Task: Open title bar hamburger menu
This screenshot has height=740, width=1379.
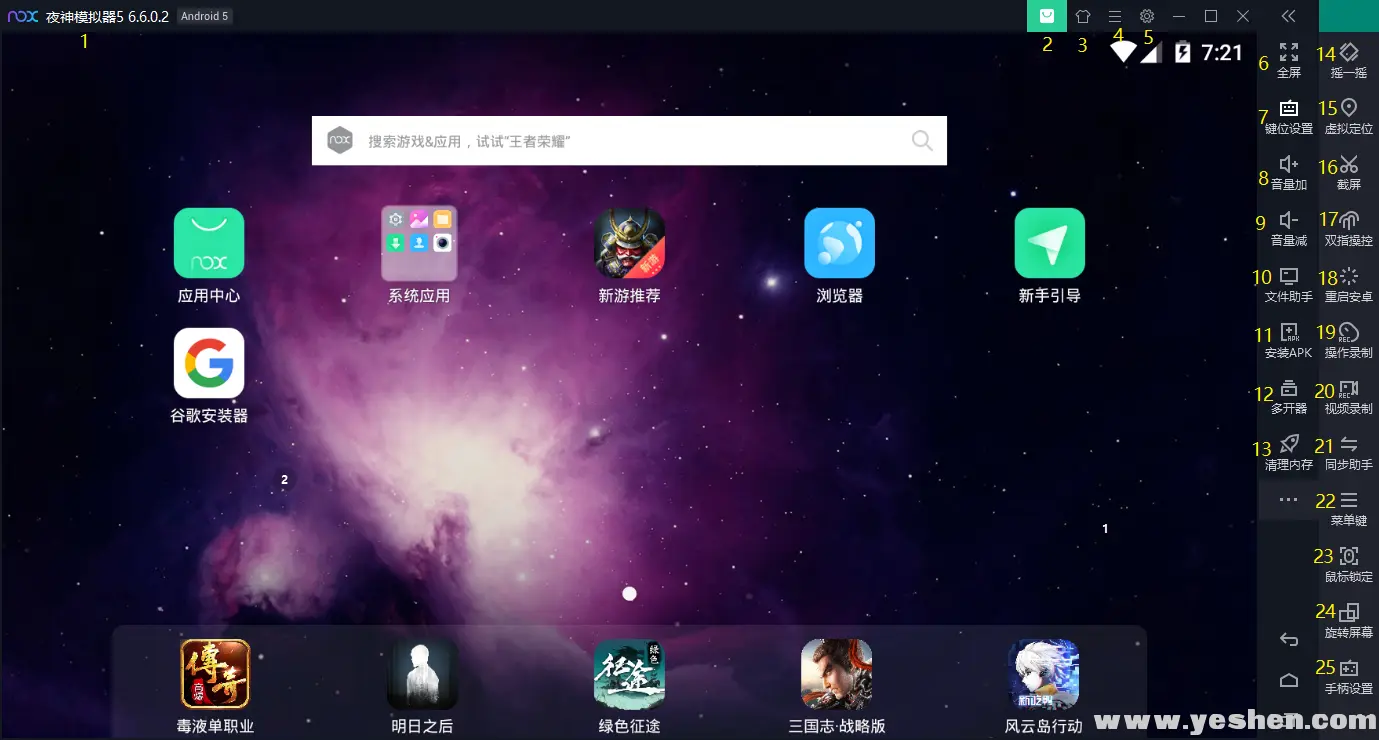Action: point(1115,16)
